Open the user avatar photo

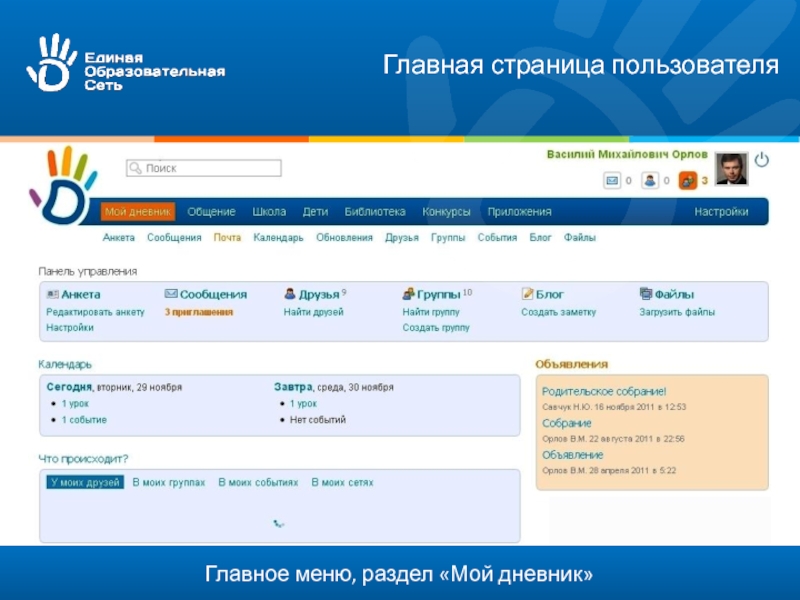pos(731,169)
